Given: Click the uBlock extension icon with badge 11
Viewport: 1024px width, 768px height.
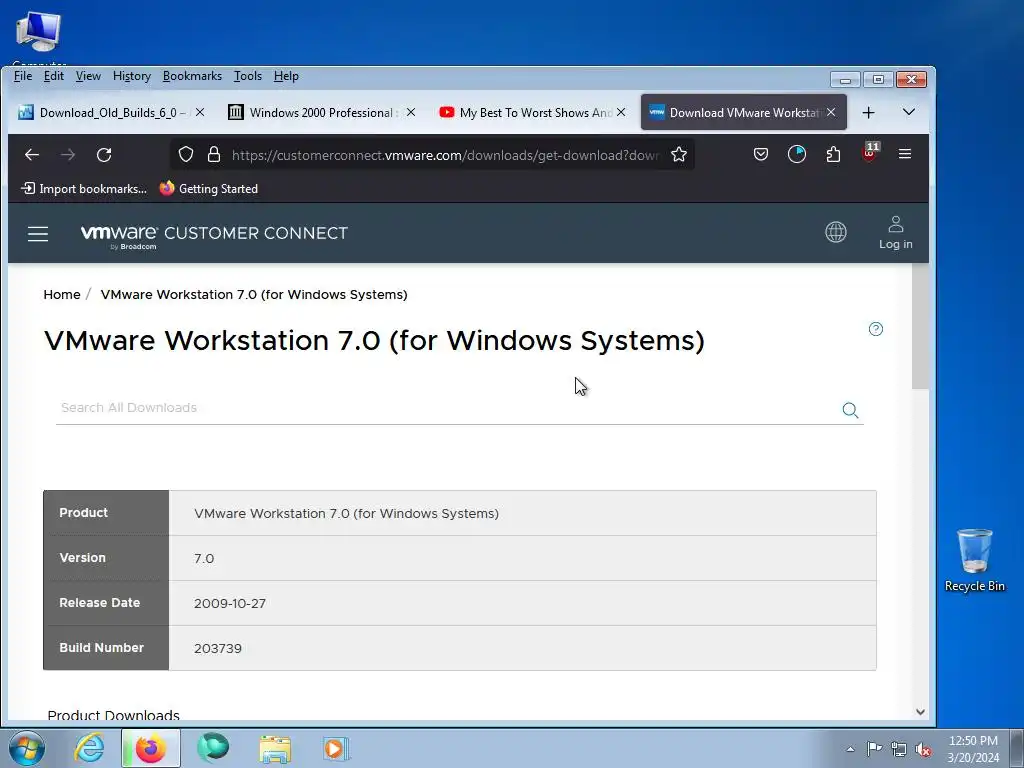Looking at the screenshot, I should click(x=870, y=153).
